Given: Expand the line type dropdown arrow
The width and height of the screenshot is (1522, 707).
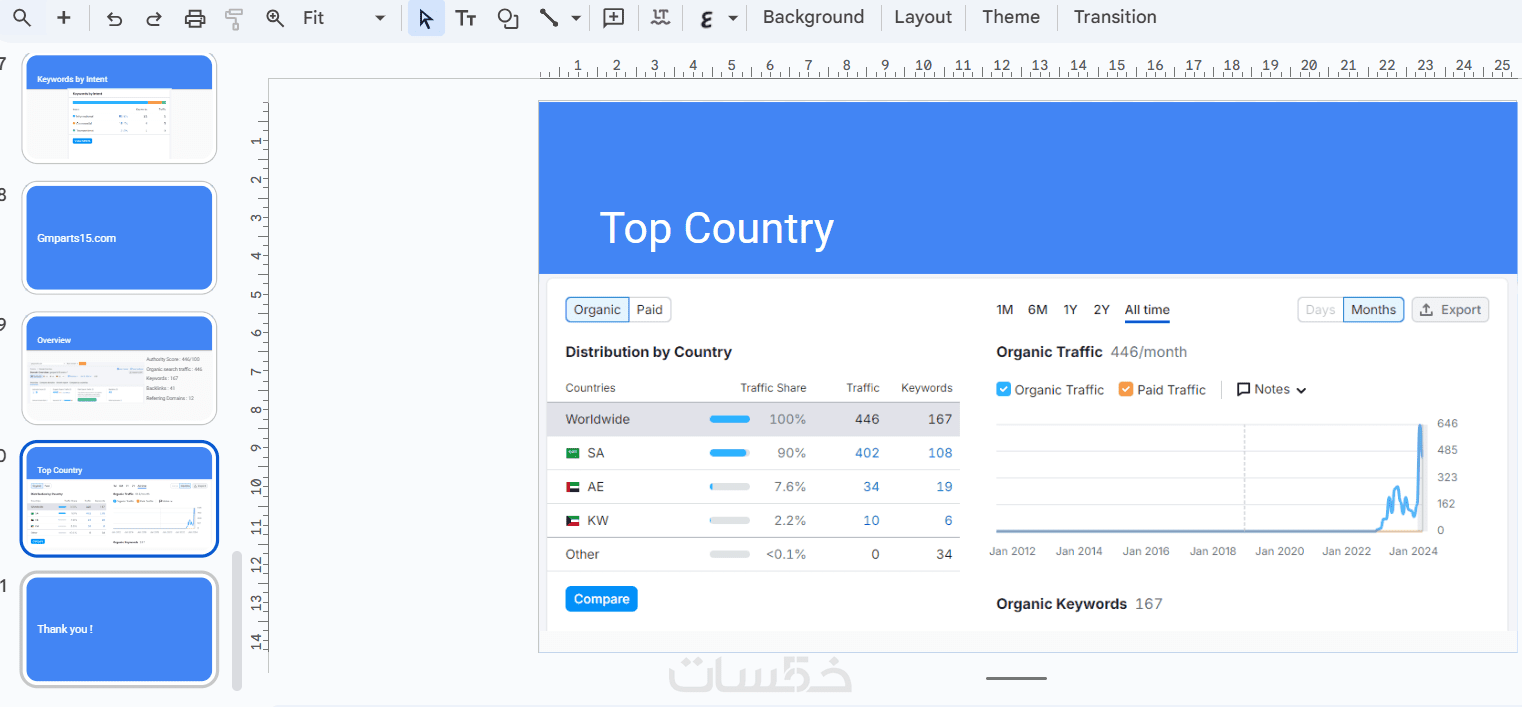Looking at the screenshot, I should pyautogui.click(x=576, y=18).
